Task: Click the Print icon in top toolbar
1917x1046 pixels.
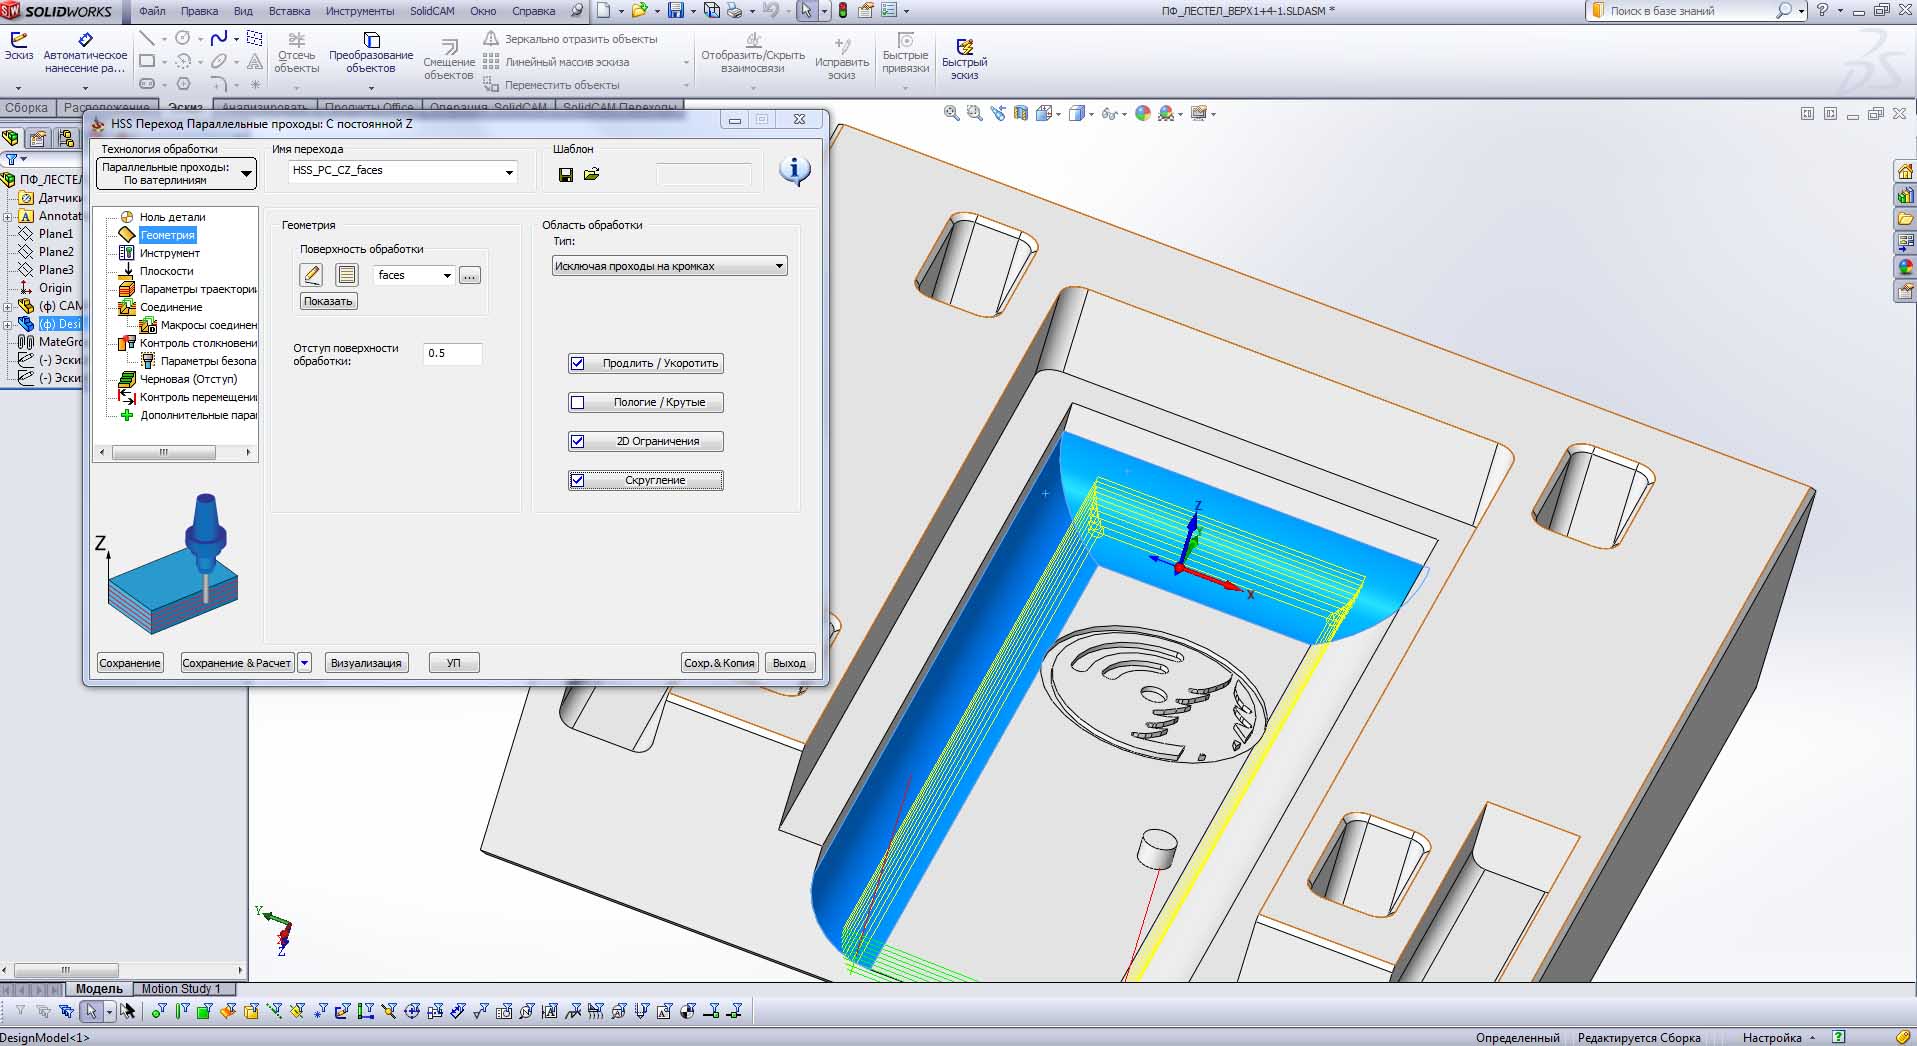Action: click(735, 11)
